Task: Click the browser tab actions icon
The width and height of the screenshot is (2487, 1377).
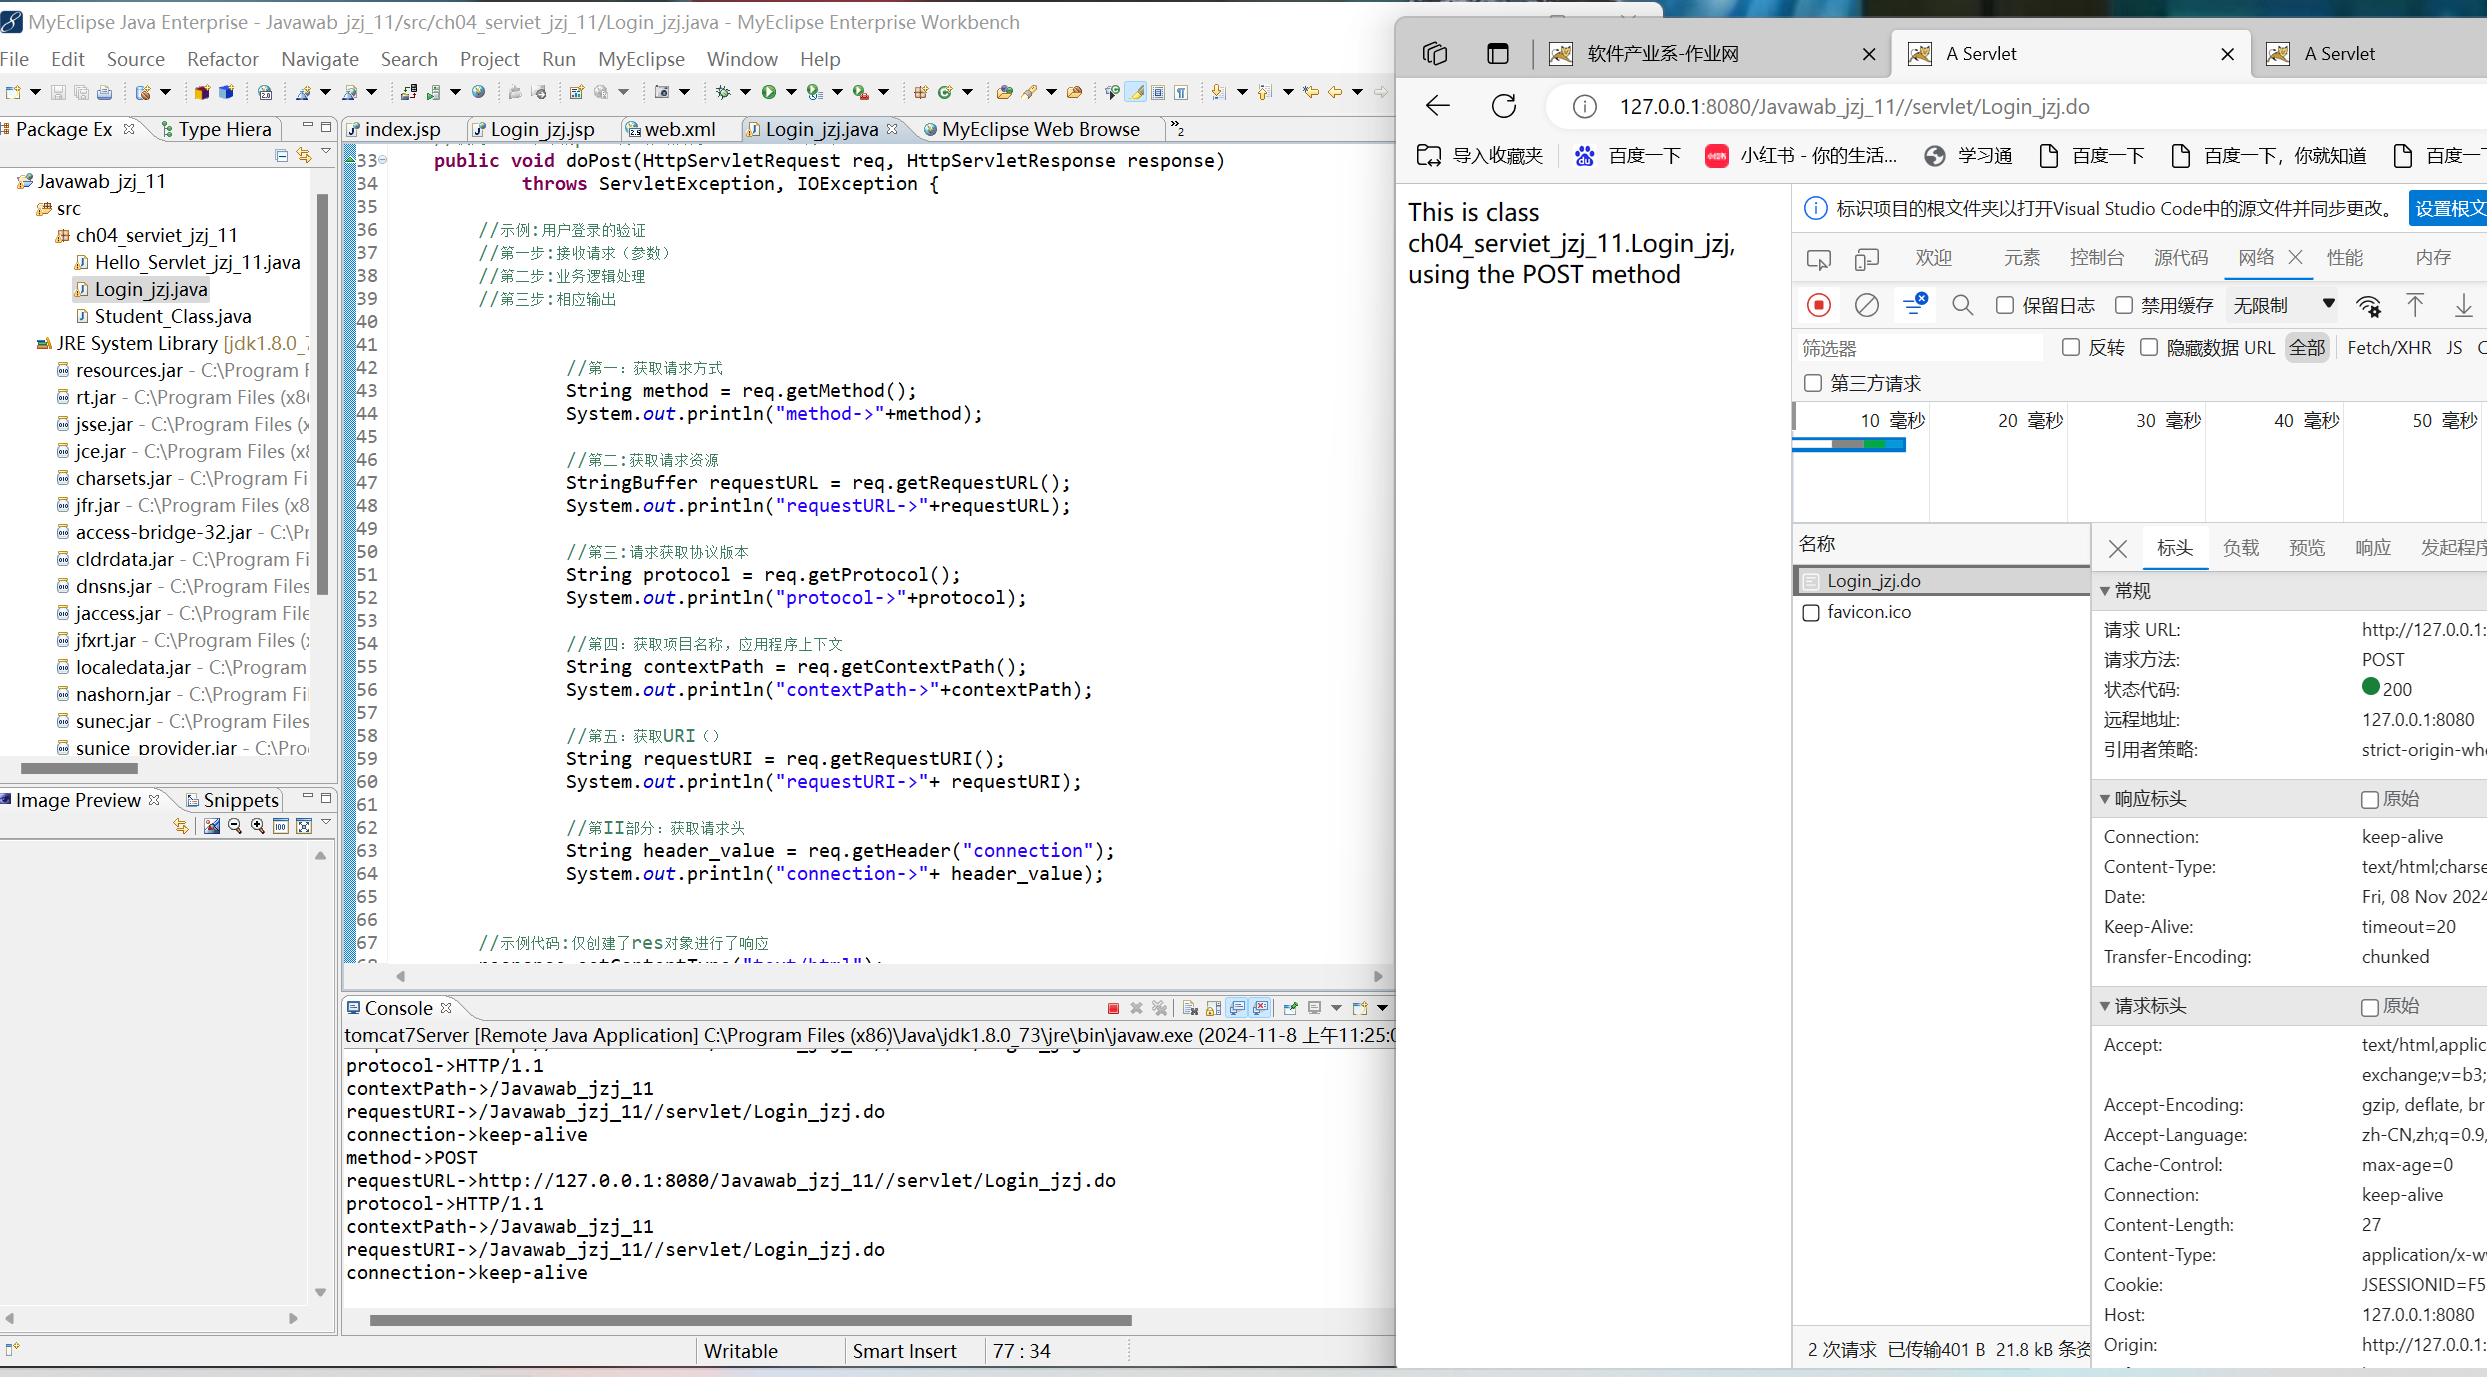Action: [x=1498, y=54]
